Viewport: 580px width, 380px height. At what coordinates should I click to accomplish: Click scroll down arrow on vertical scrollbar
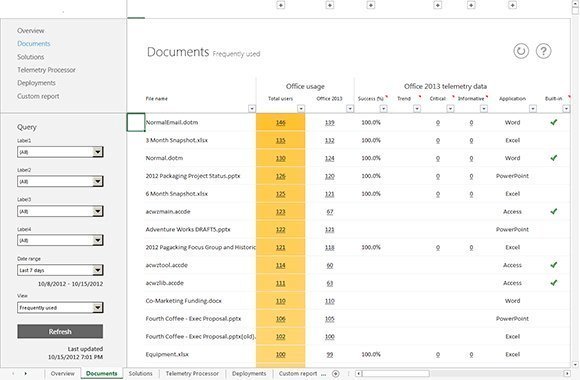pyautogui.click(x=575, y=364)
